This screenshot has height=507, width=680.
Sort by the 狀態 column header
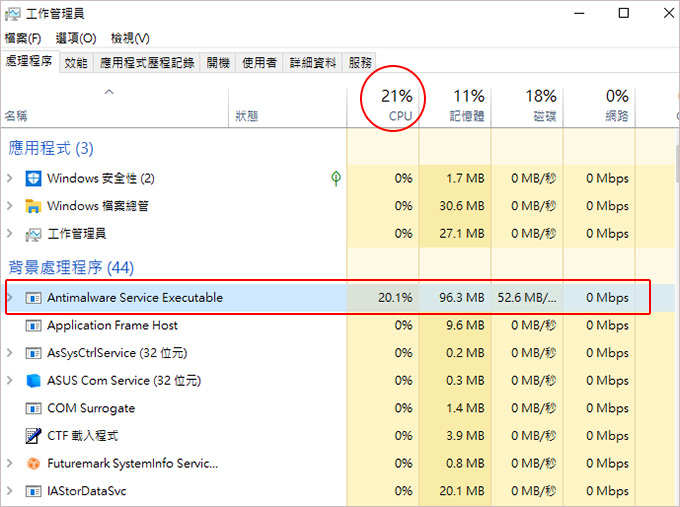(288, 107)
